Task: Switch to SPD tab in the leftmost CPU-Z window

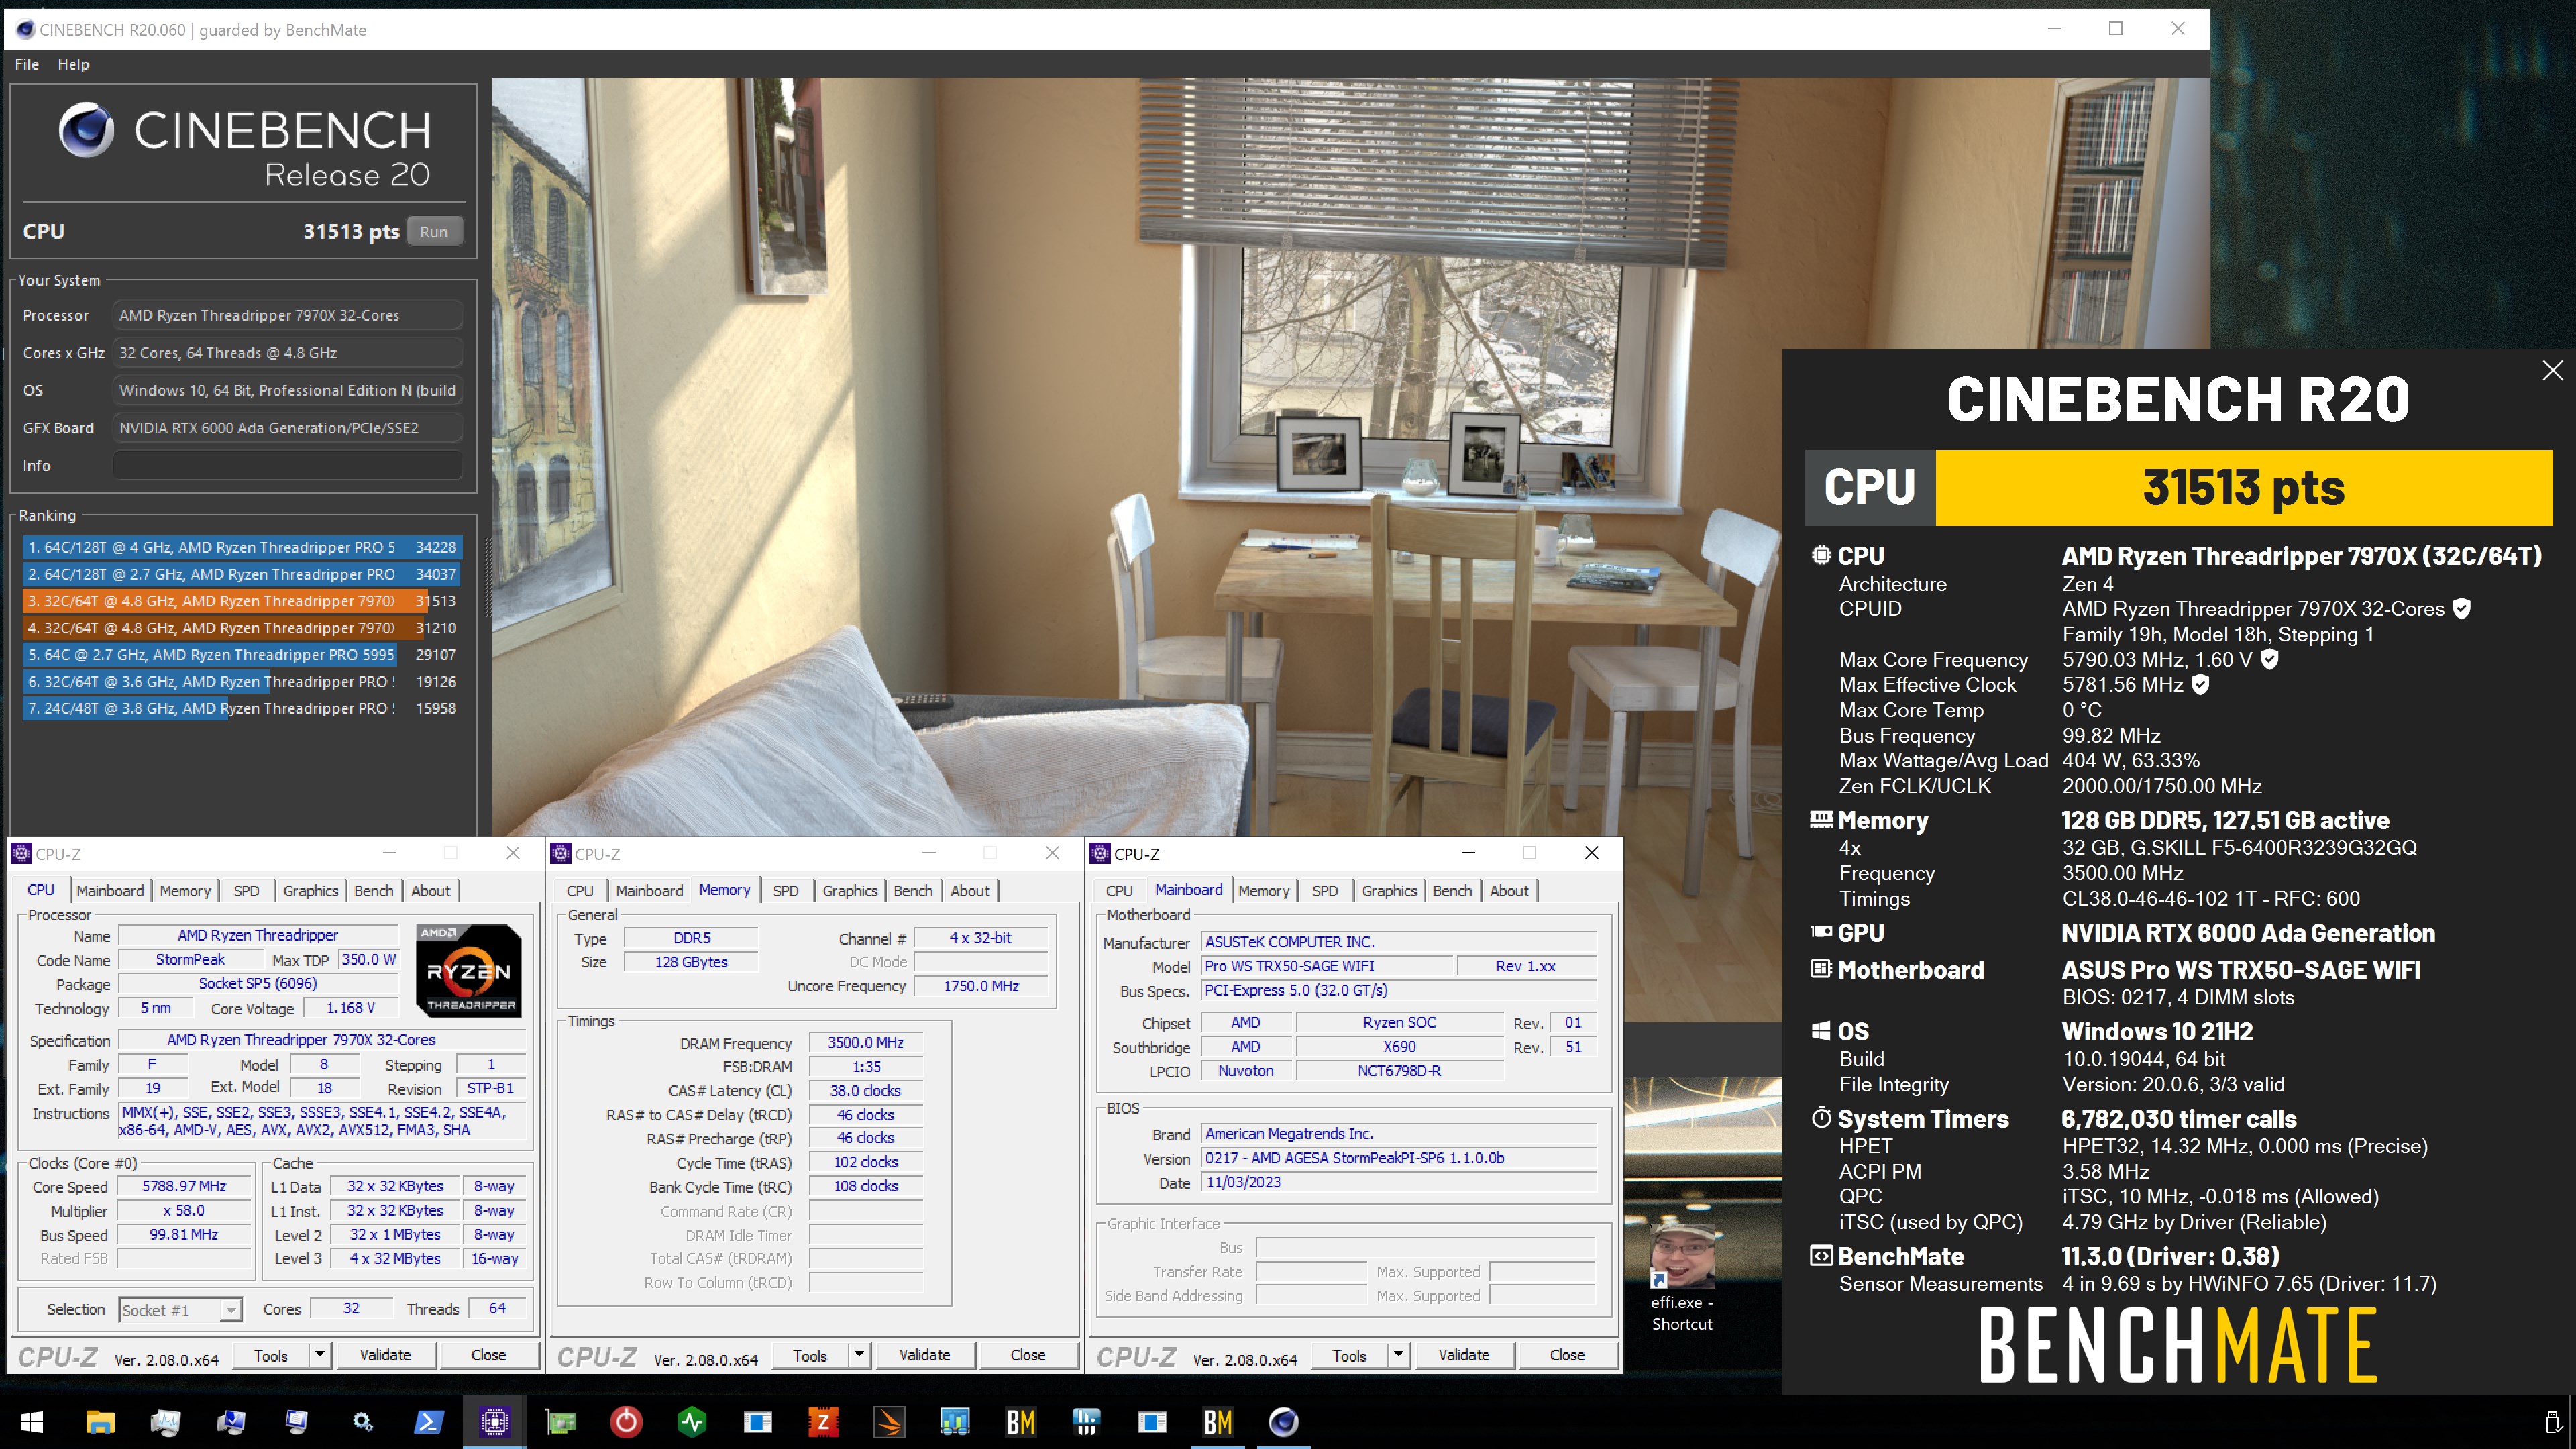Action: click(246, 890)
